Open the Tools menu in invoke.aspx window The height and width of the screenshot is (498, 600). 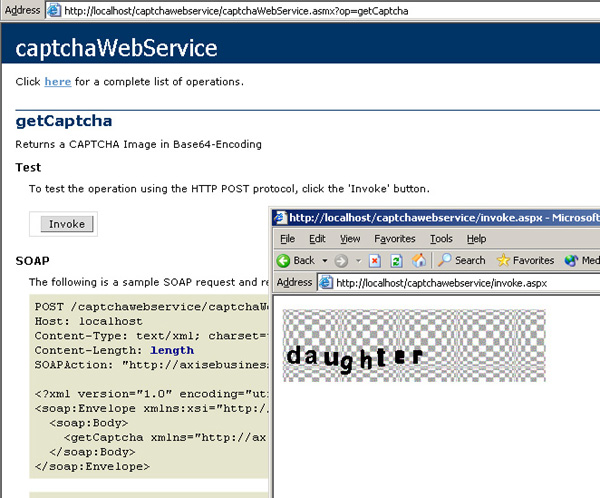click(441, 239)
